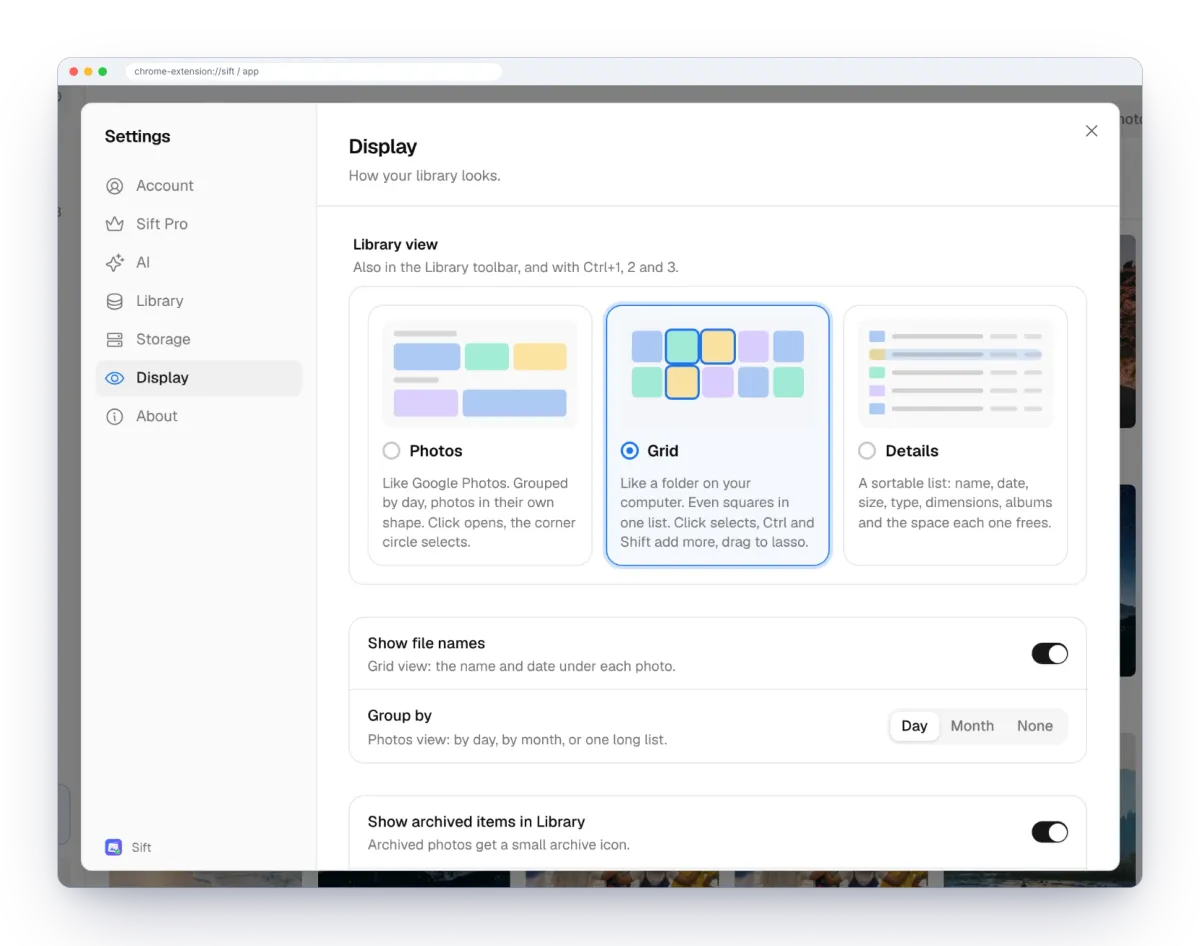Open Storage settings
The height and width of the screenshot is (946, 1200).
(x=199, y=340)
